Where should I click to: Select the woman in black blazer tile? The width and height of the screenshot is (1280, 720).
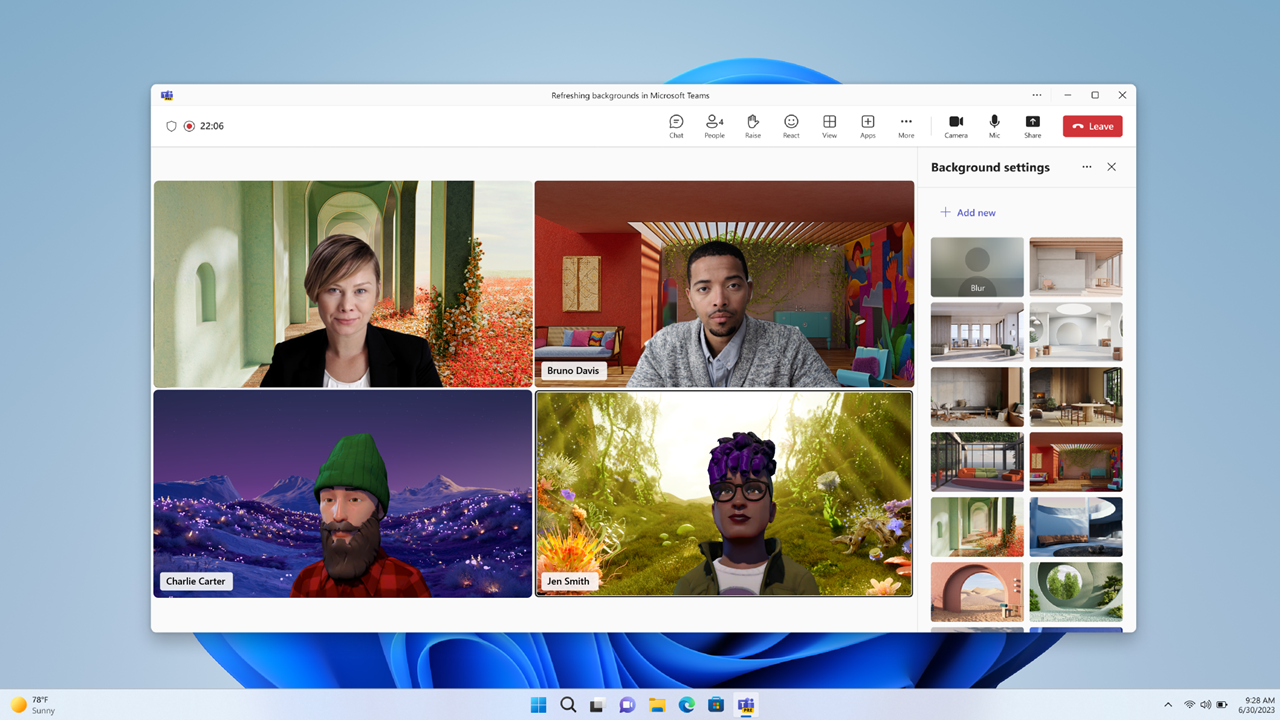tap(343, 284)
